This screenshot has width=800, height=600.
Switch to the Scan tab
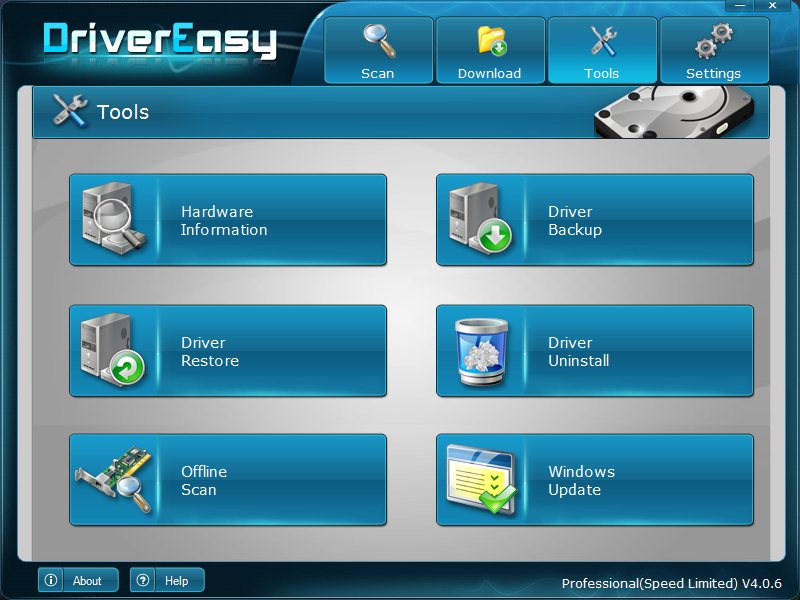click(x=378, y=50)
